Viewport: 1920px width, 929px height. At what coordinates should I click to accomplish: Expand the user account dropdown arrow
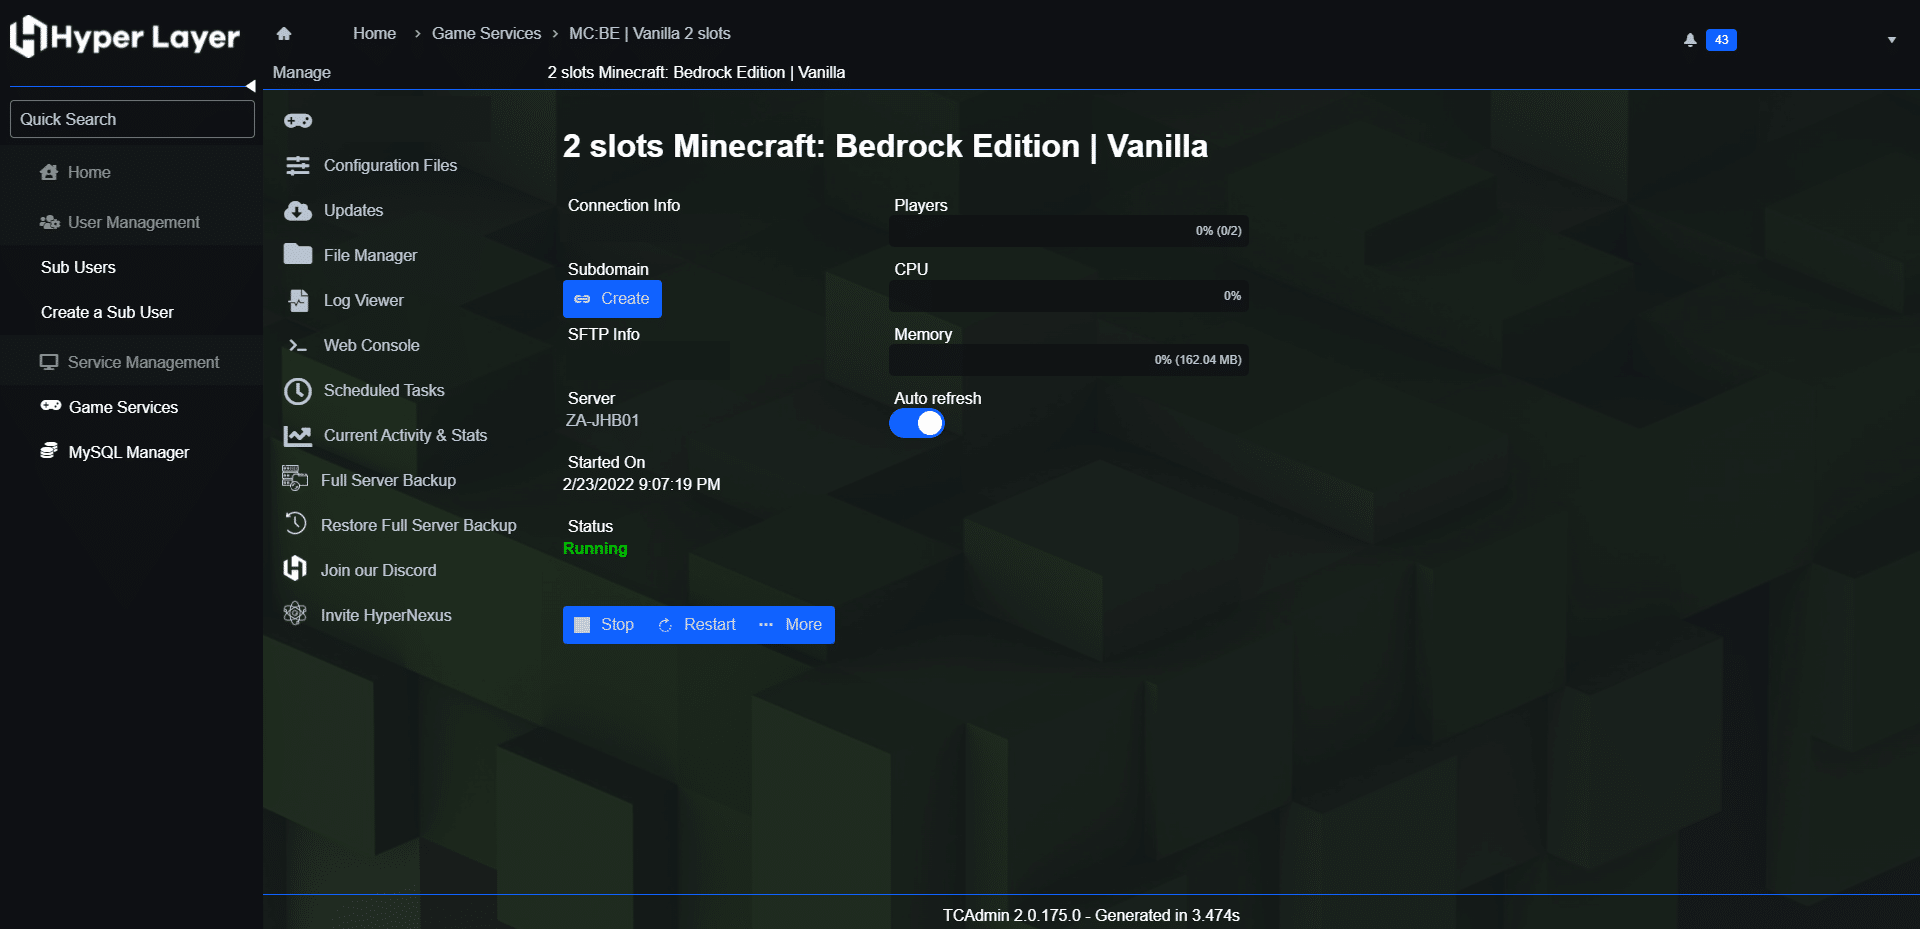point(1892,40)
